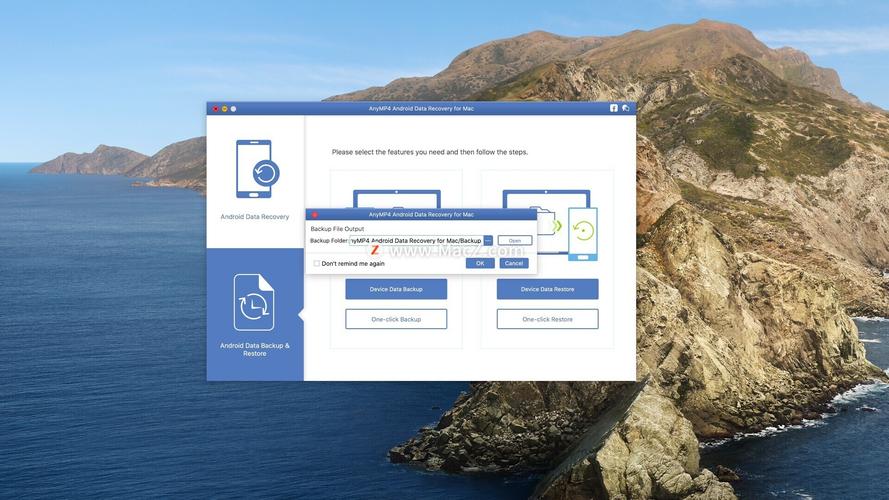Open the Facebook page icon in title bar
The image size is (889, 500).
(x=614, y=108)
